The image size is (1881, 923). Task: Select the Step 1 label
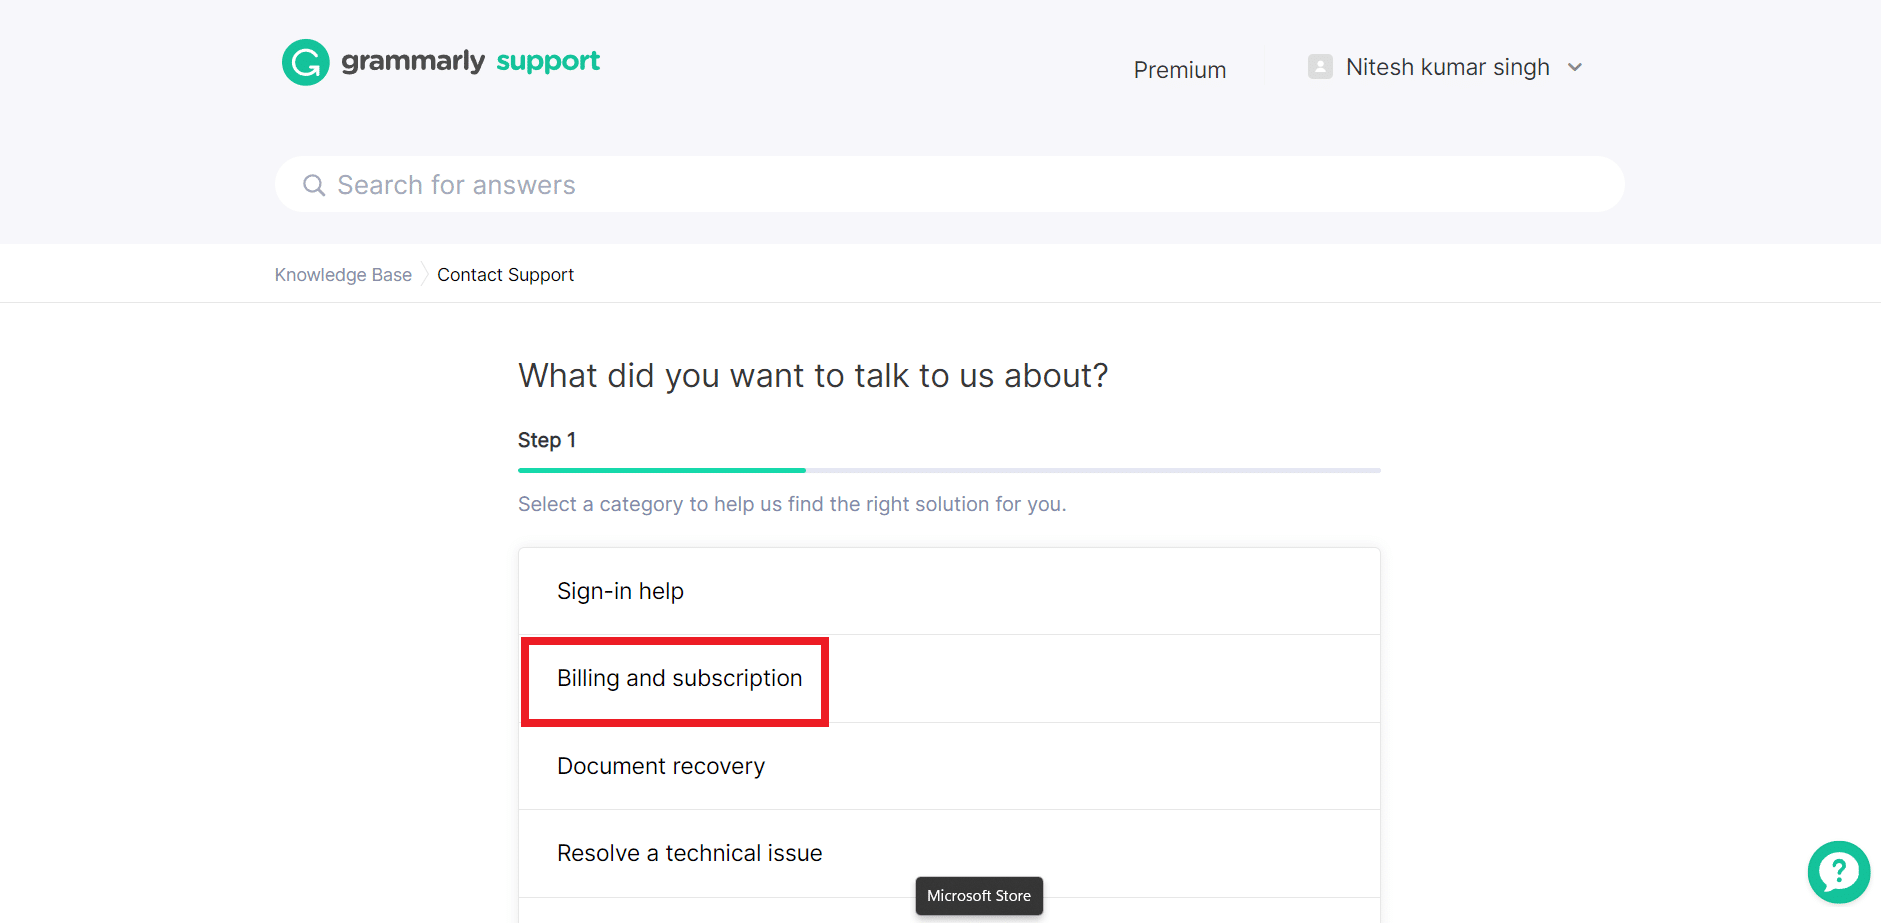[x=547, y=440]
